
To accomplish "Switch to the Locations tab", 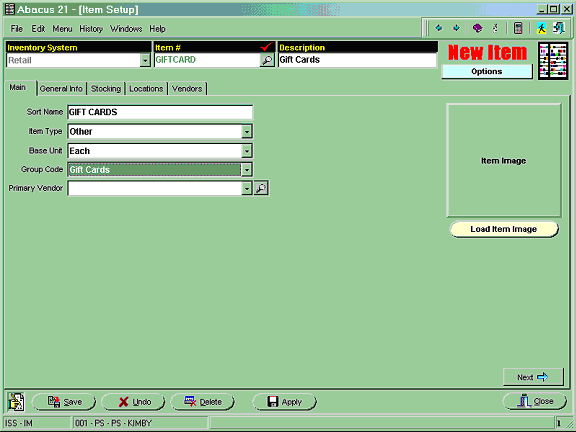I will pos(146,89).
